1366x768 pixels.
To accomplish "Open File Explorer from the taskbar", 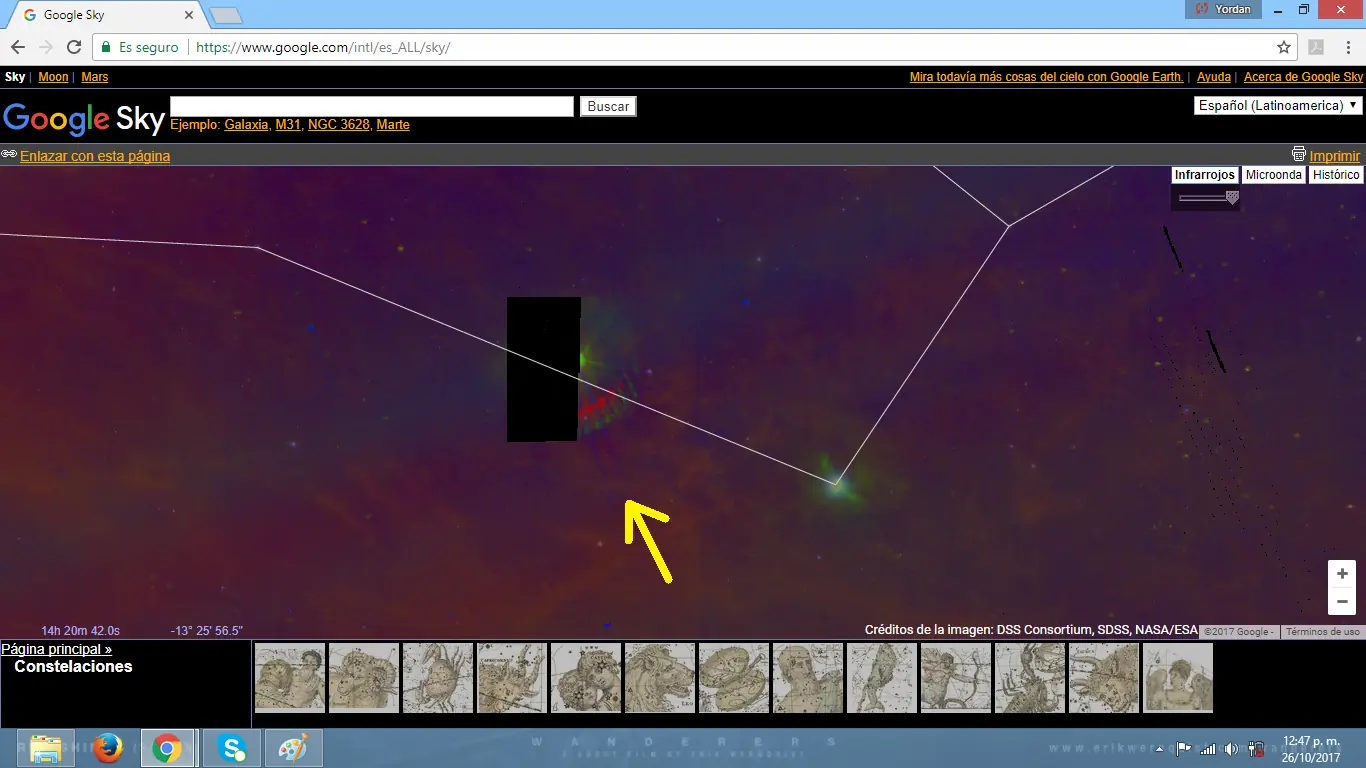I will [x=45, y=748].
